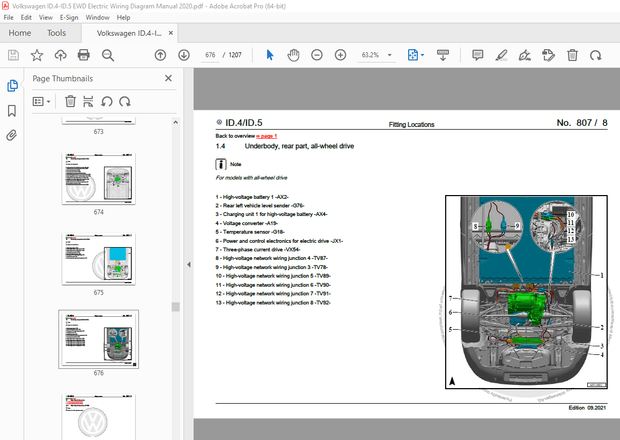Screen dimensions: 620x440
Task: Select page 675 thumbnail
Action: (x=98, y=259)
